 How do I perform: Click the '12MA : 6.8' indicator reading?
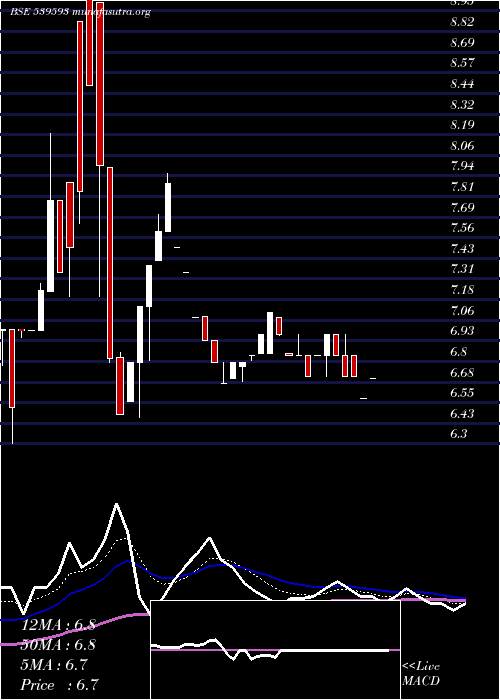(x=58, y=625)
